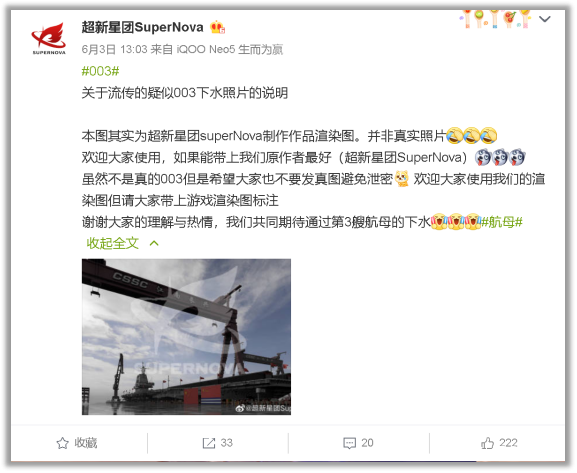The image size is (577, 473).
Task: Enlarge the shipyard render thumbnail
Action: pyautogui.click(x=186, y=337)
